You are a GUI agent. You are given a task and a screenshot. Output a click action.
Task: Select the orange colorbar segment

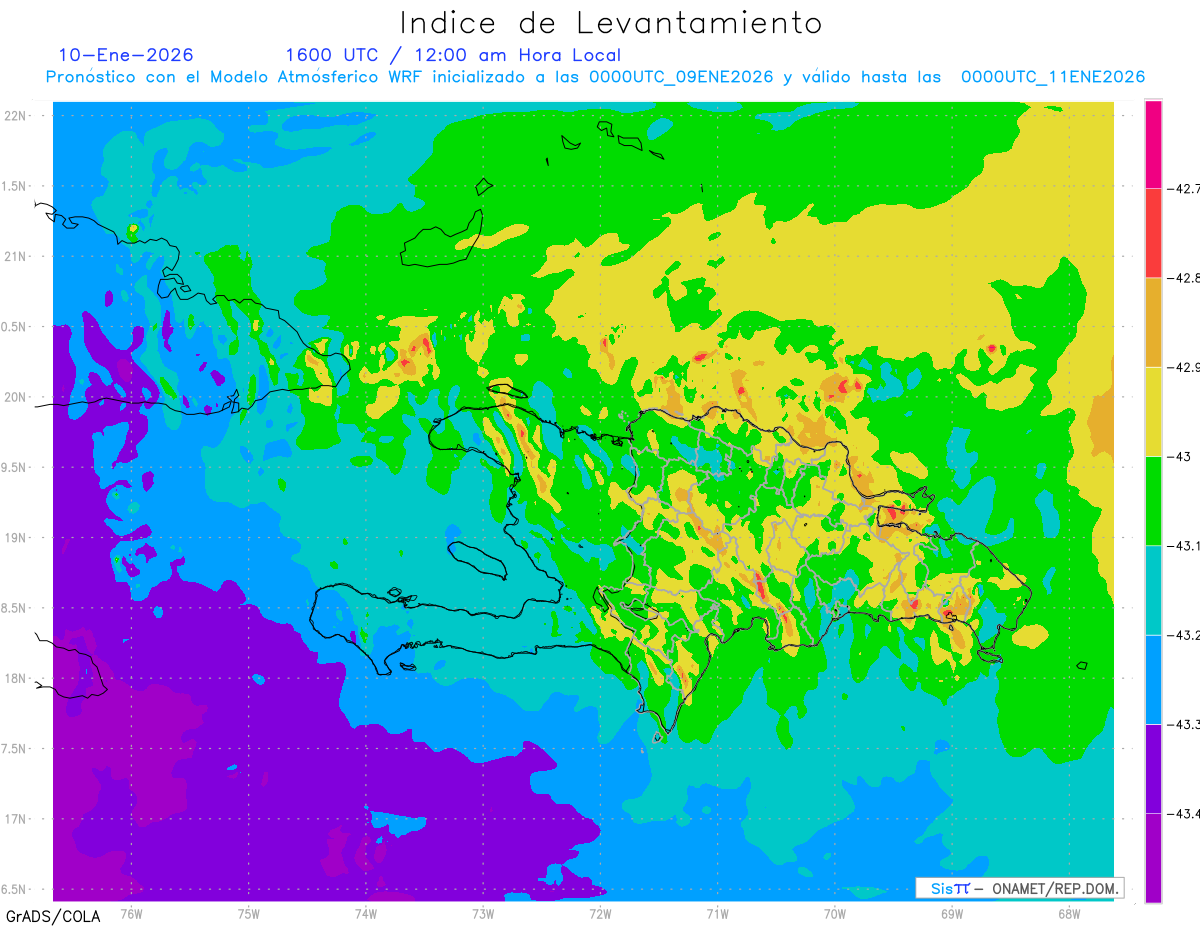click(1153, 322)
